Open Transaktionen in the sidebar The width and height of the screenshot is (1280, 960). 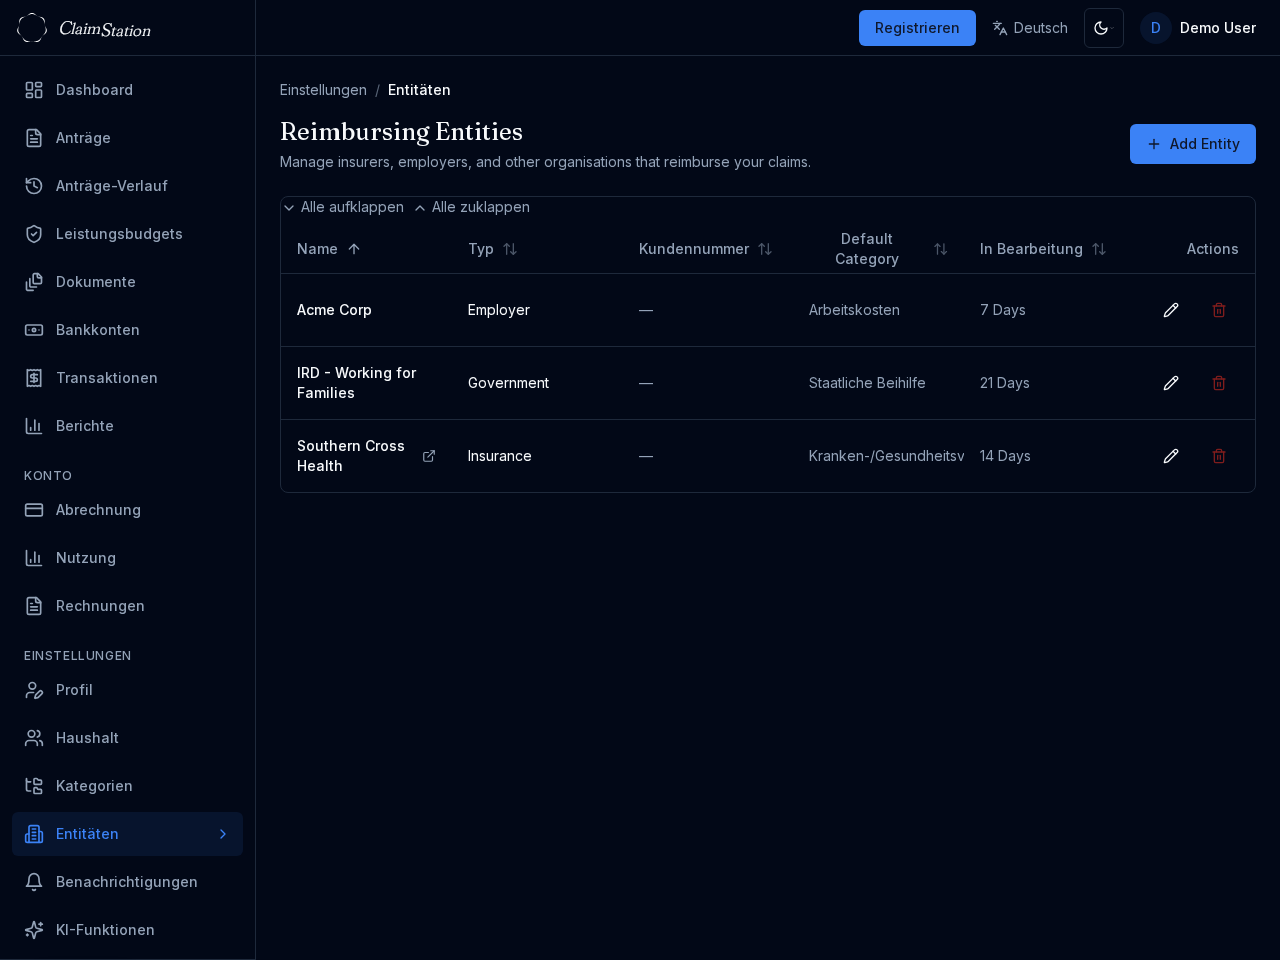(127, 378)
